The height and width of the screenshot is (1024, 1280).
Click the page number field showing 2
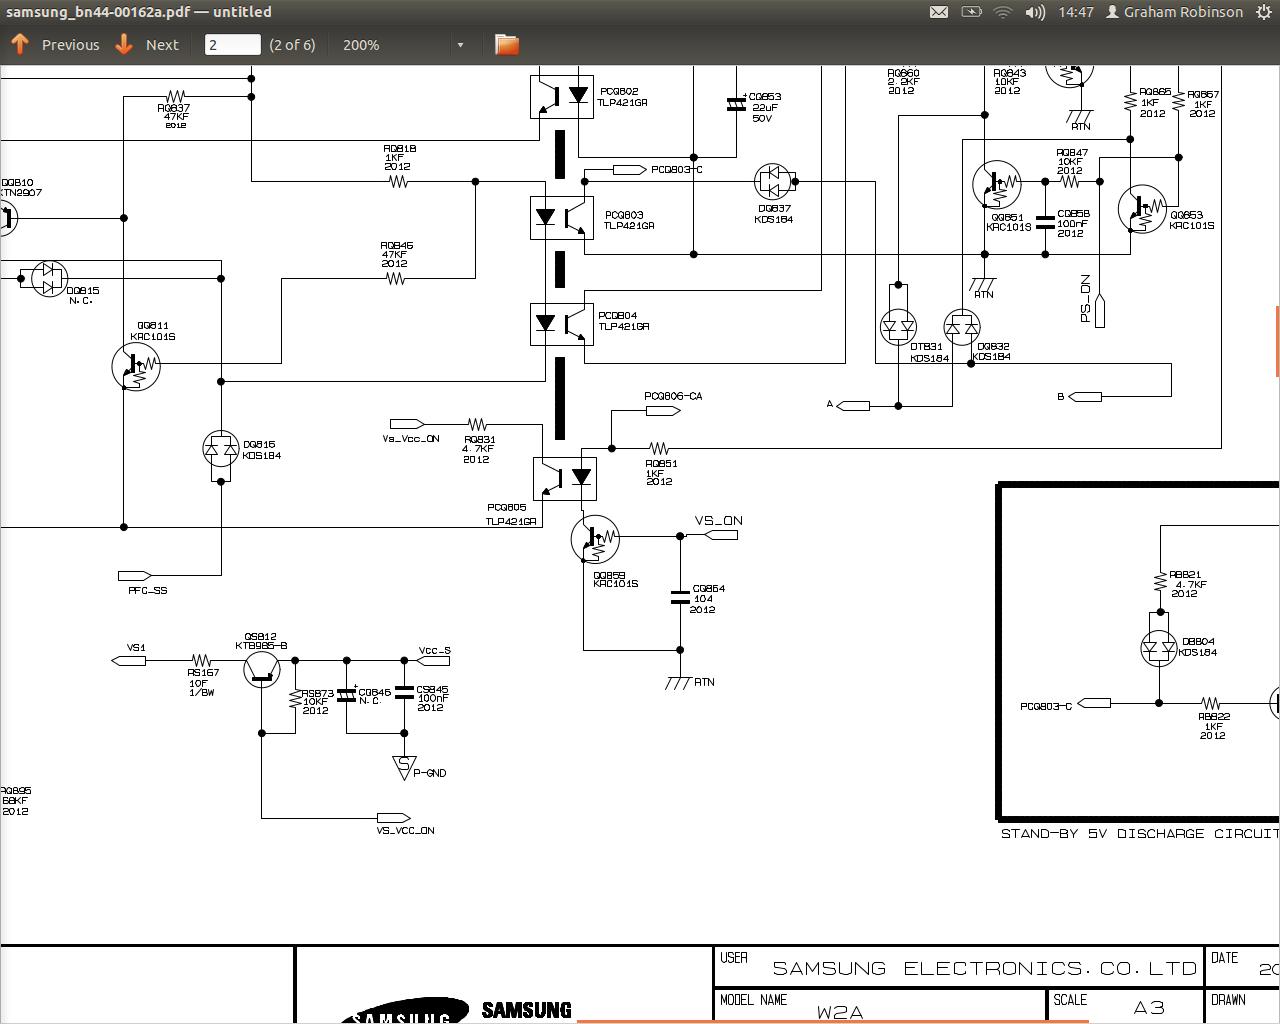(x=232, y=45)
